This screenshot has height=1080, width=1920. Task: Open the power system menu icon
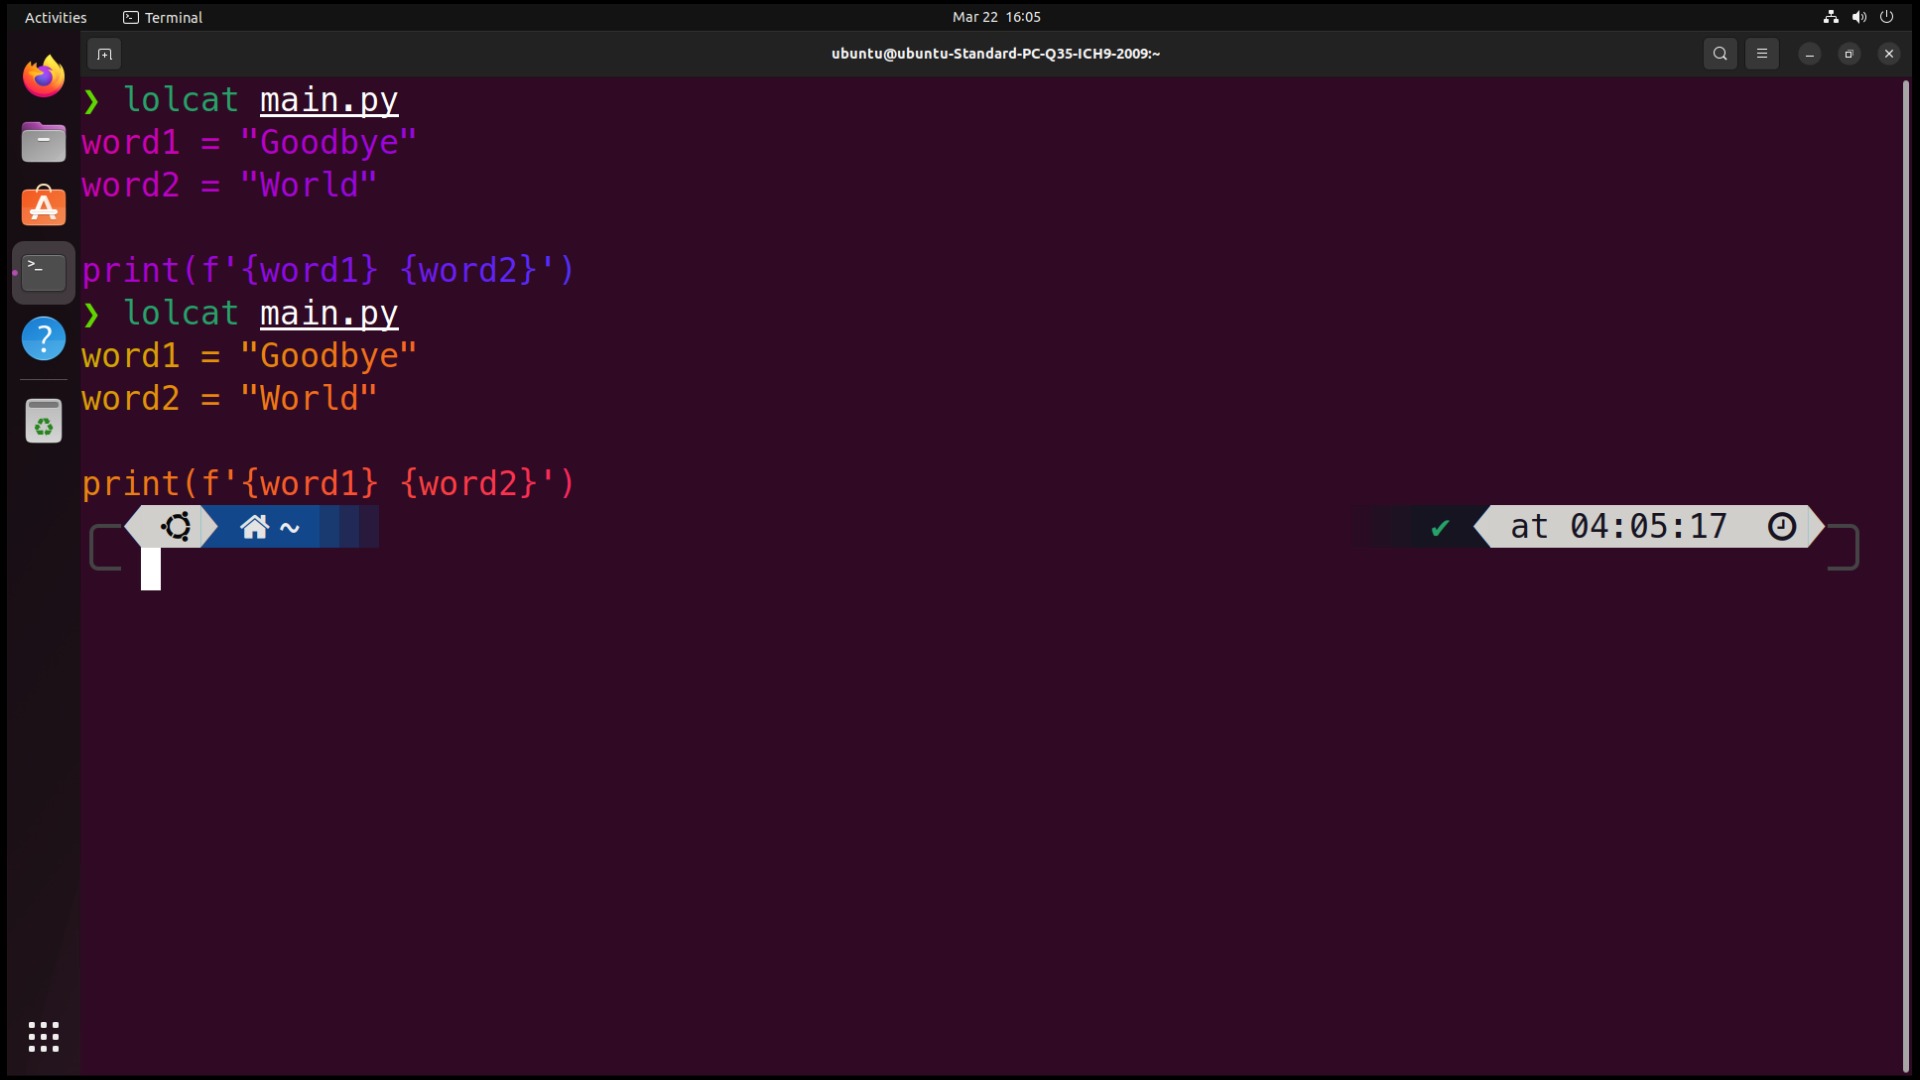tap(1887, 17)
